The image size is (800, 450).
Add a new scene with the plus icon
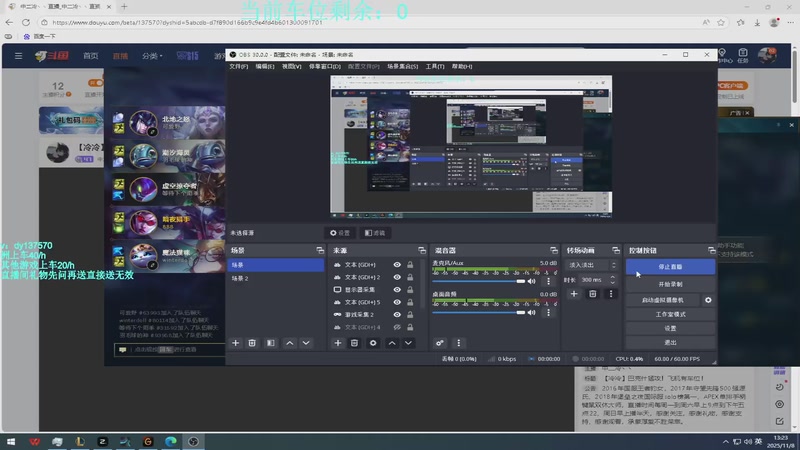point(235,343)
